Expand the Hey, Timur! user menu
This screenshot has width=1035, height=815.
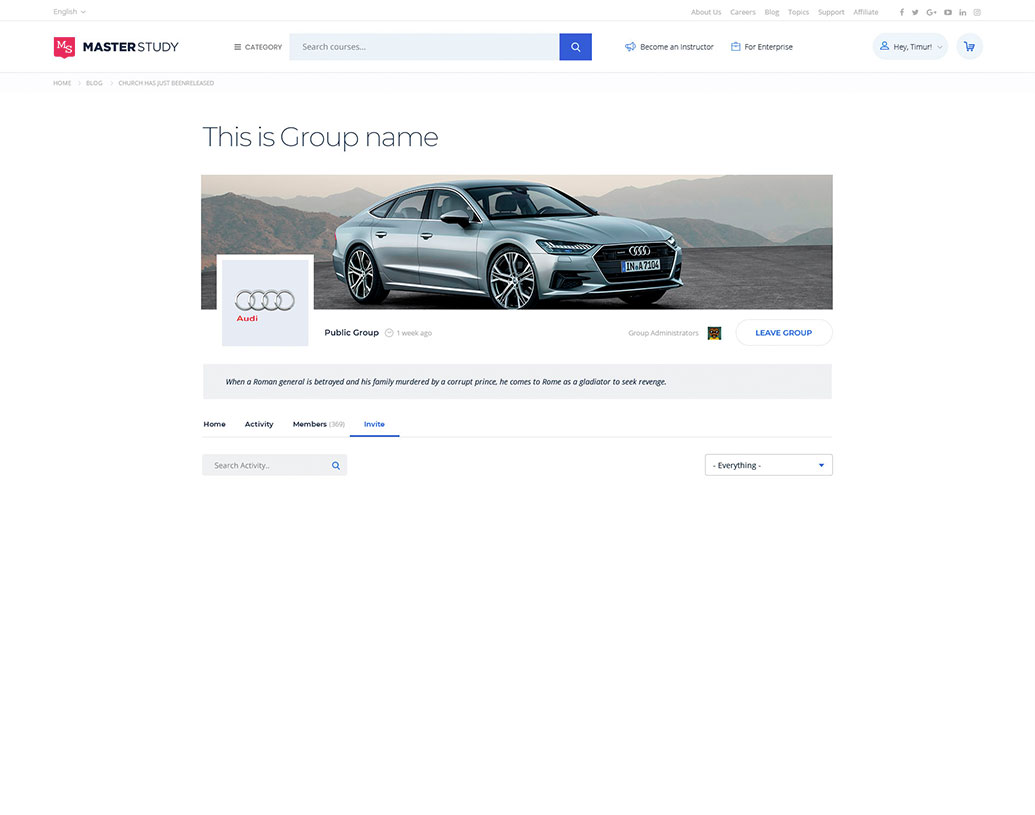[x=910, y=47]
